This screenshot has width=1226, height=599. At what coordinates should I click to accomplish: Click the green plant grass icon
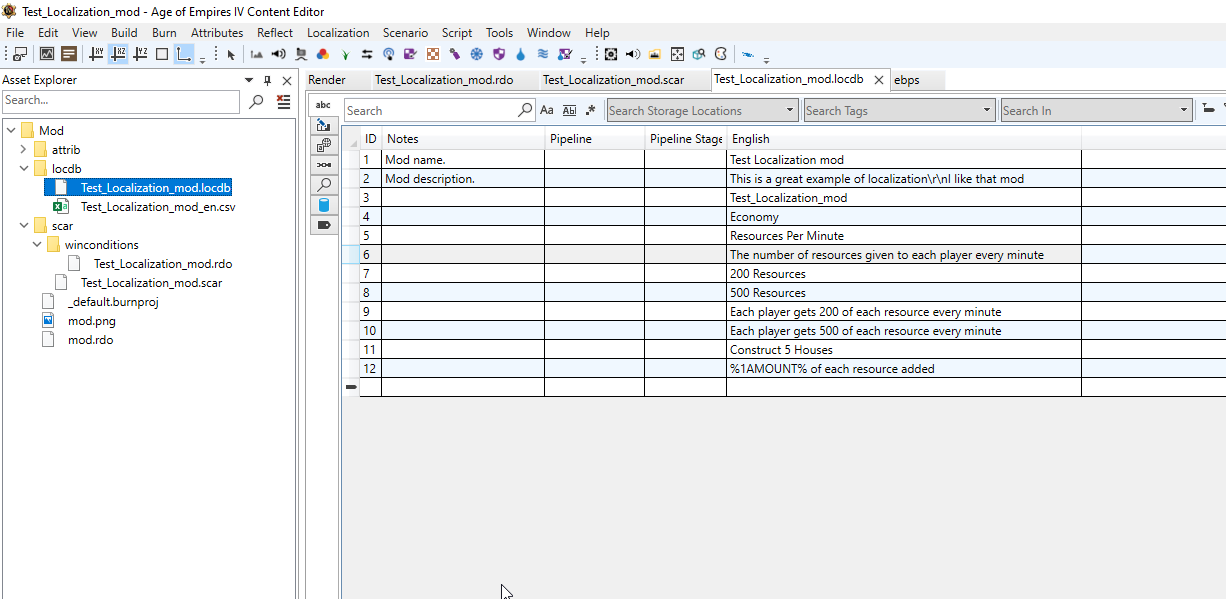coord(345,54)
